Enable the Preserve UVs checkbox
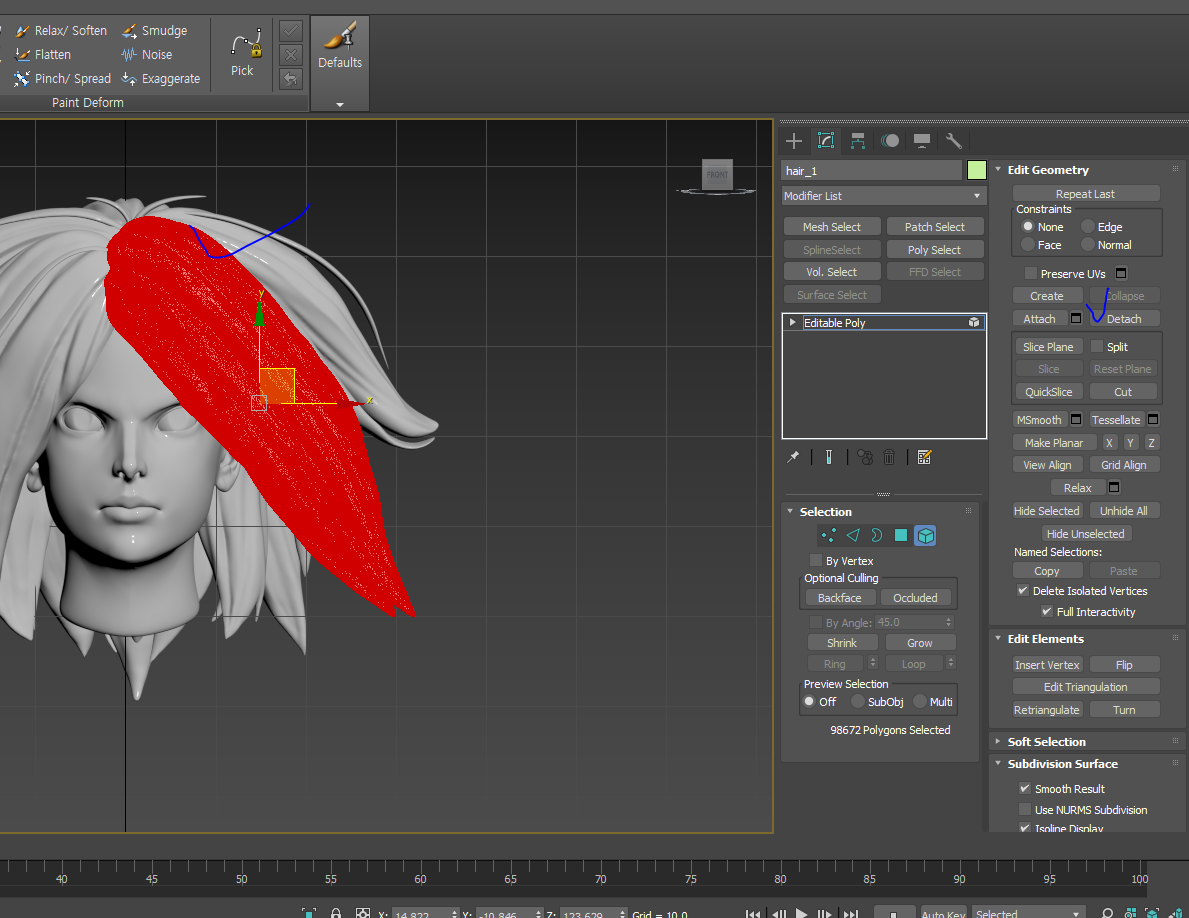Viewport: 1189px width, 918px height. [1031, 273]
